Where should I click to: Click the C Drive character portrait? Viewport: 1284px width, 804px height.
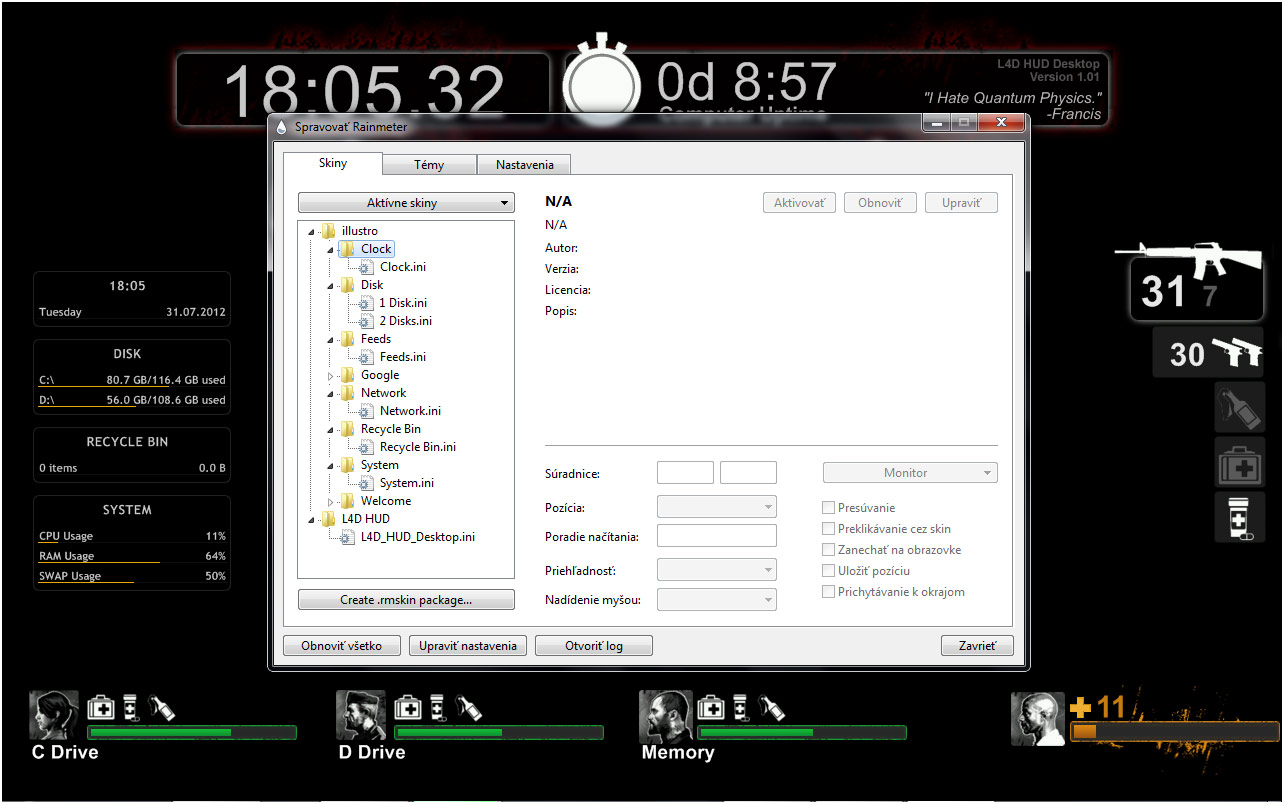click(x=54, y=715)
